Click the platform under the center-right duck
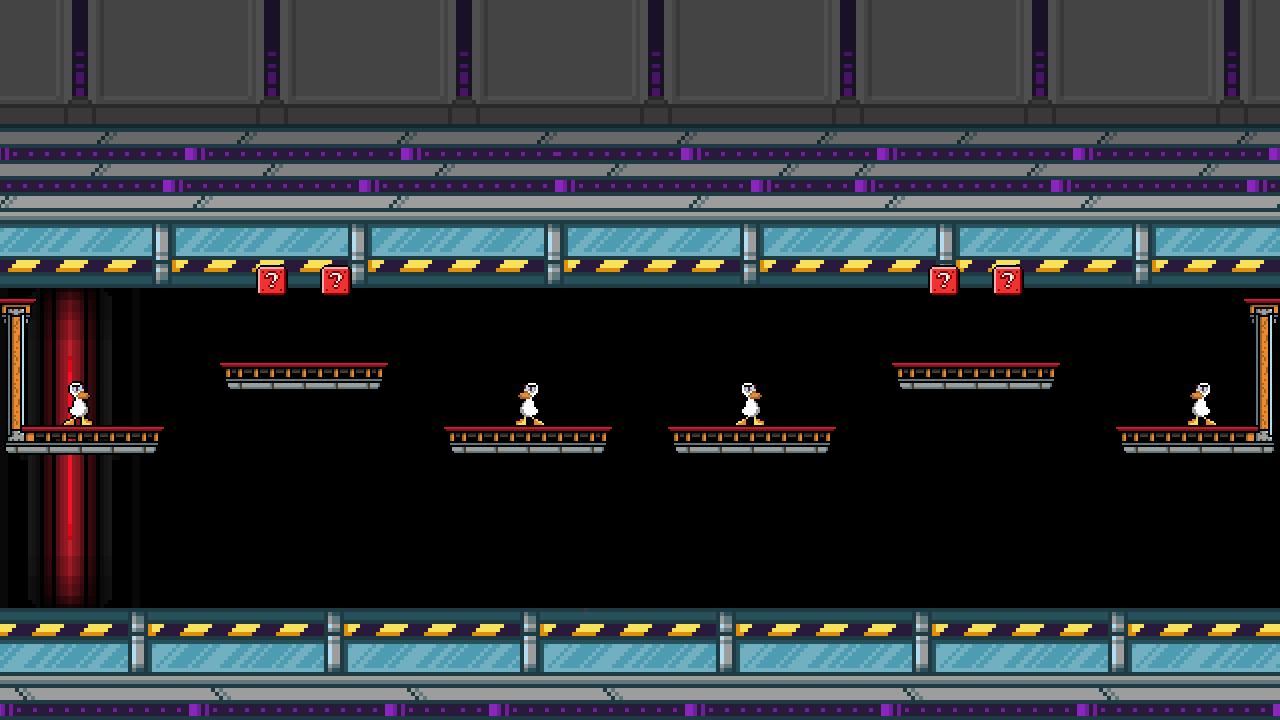This screenshot has height=720, width=1280. click(x=752, y=440)
